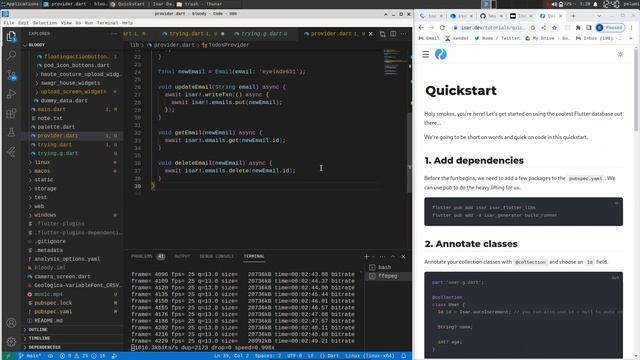
Task: Open the Extensions view
Action: pos(11,113)
